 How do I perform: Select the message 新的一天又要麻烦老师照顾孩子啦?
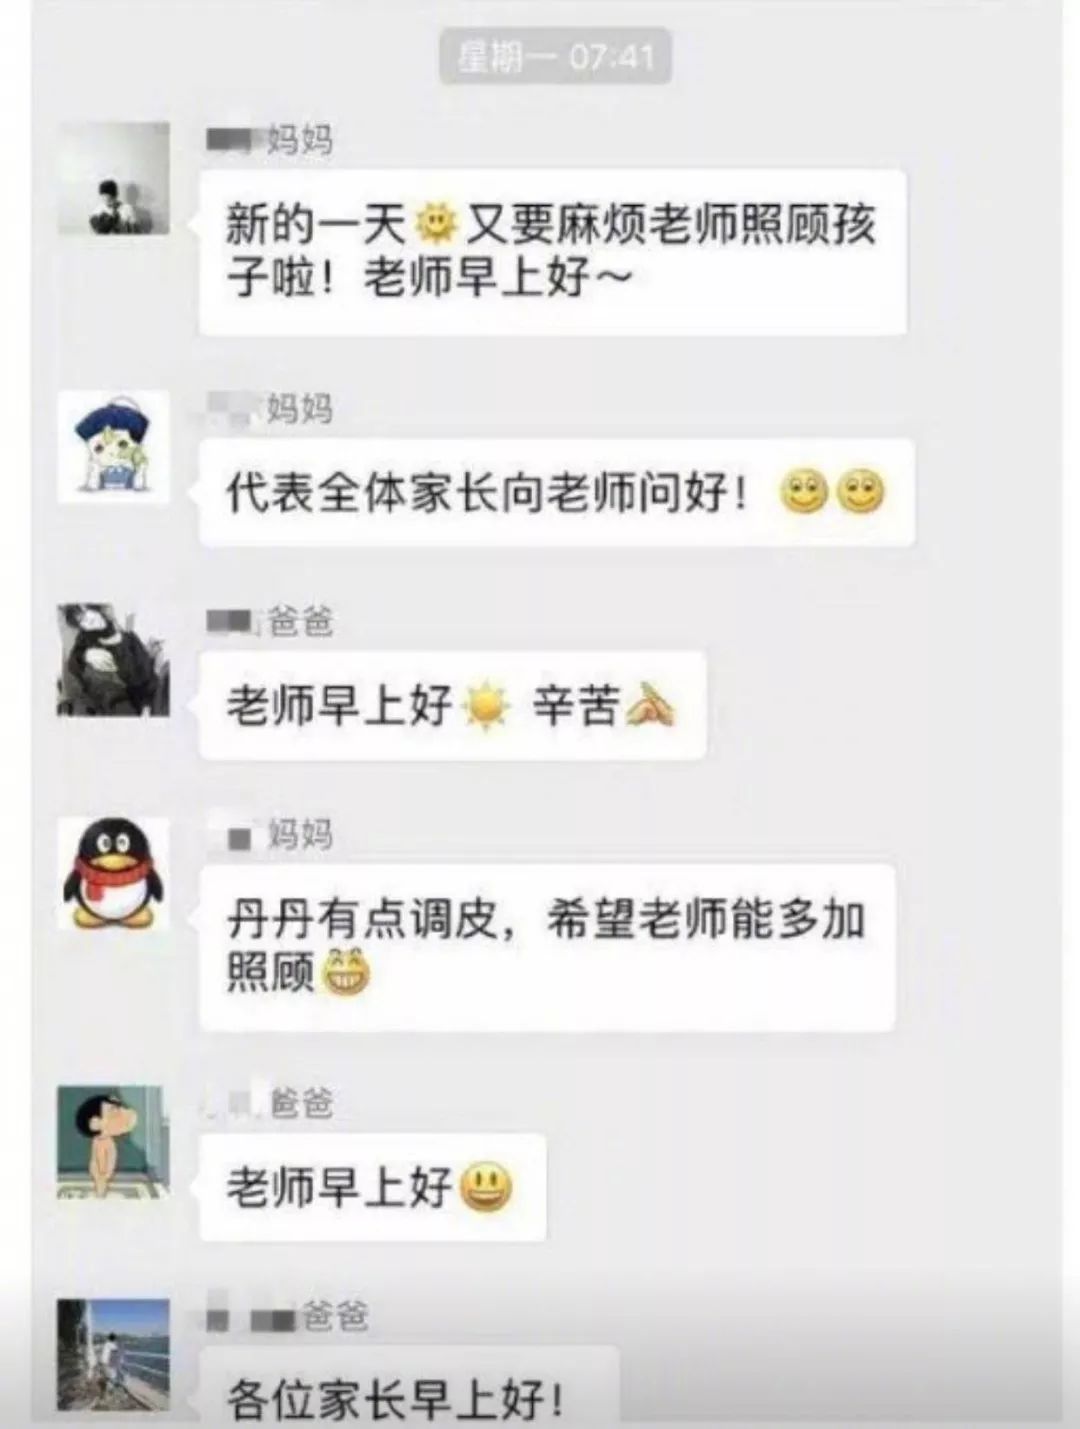click(553, 252)
